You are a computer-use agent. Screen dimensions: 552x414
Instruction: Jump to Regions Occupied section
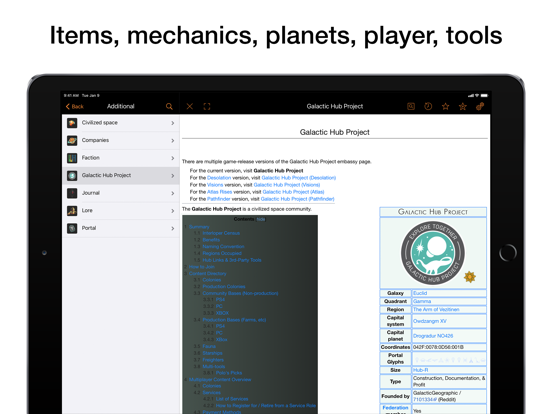(x=222, y=253)
